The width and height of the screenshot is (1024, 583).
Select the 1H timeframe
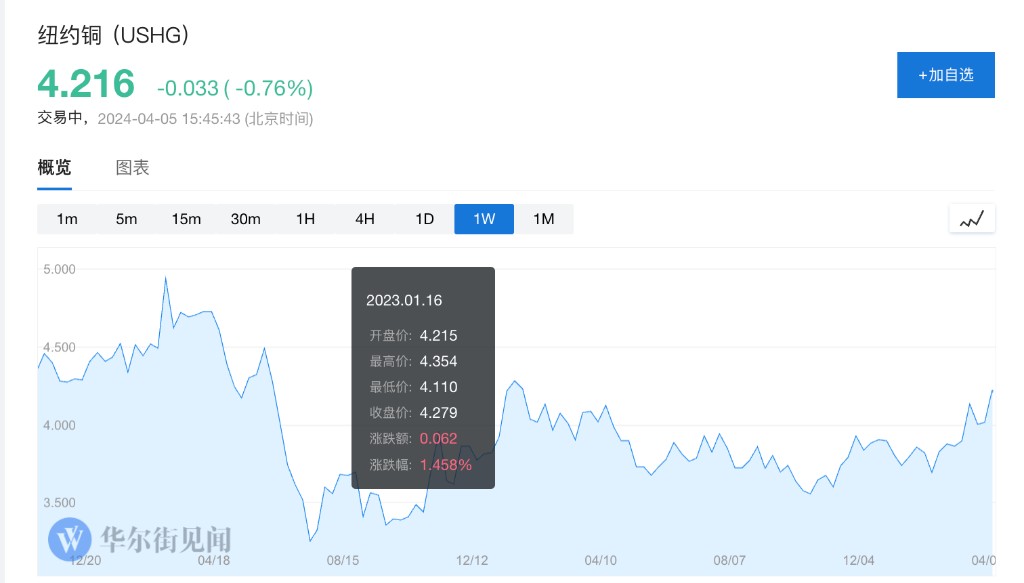305,219
